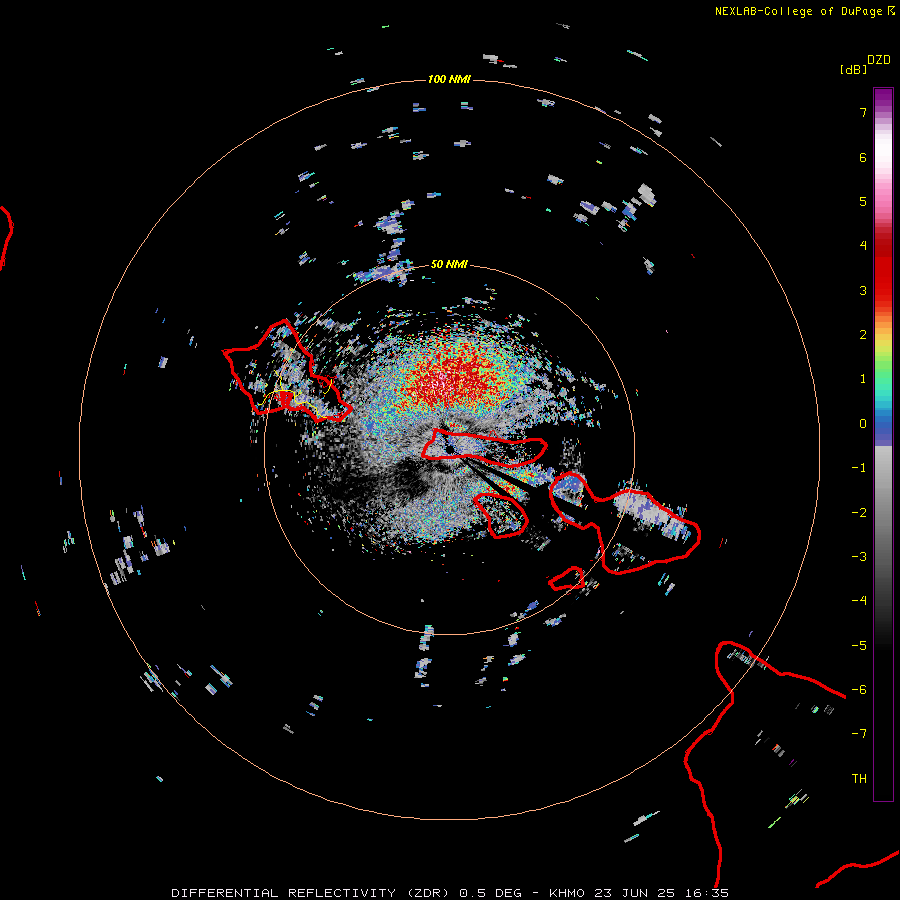
Task: Click the KHMO station identifier in caption
Action: pyautogui.click(x=567, y=893)
